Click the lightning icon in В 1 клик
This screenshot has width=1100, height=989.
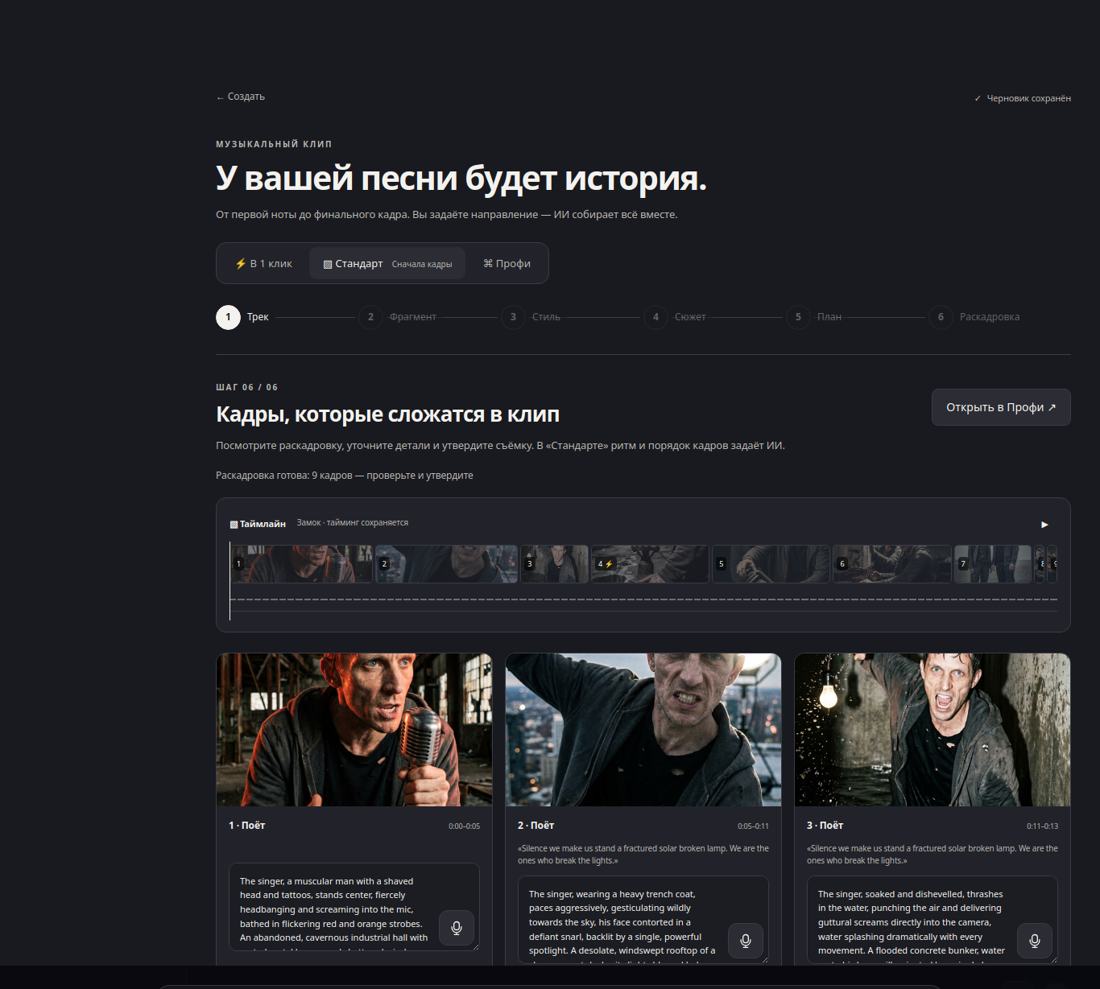click(x=241, y=264)
